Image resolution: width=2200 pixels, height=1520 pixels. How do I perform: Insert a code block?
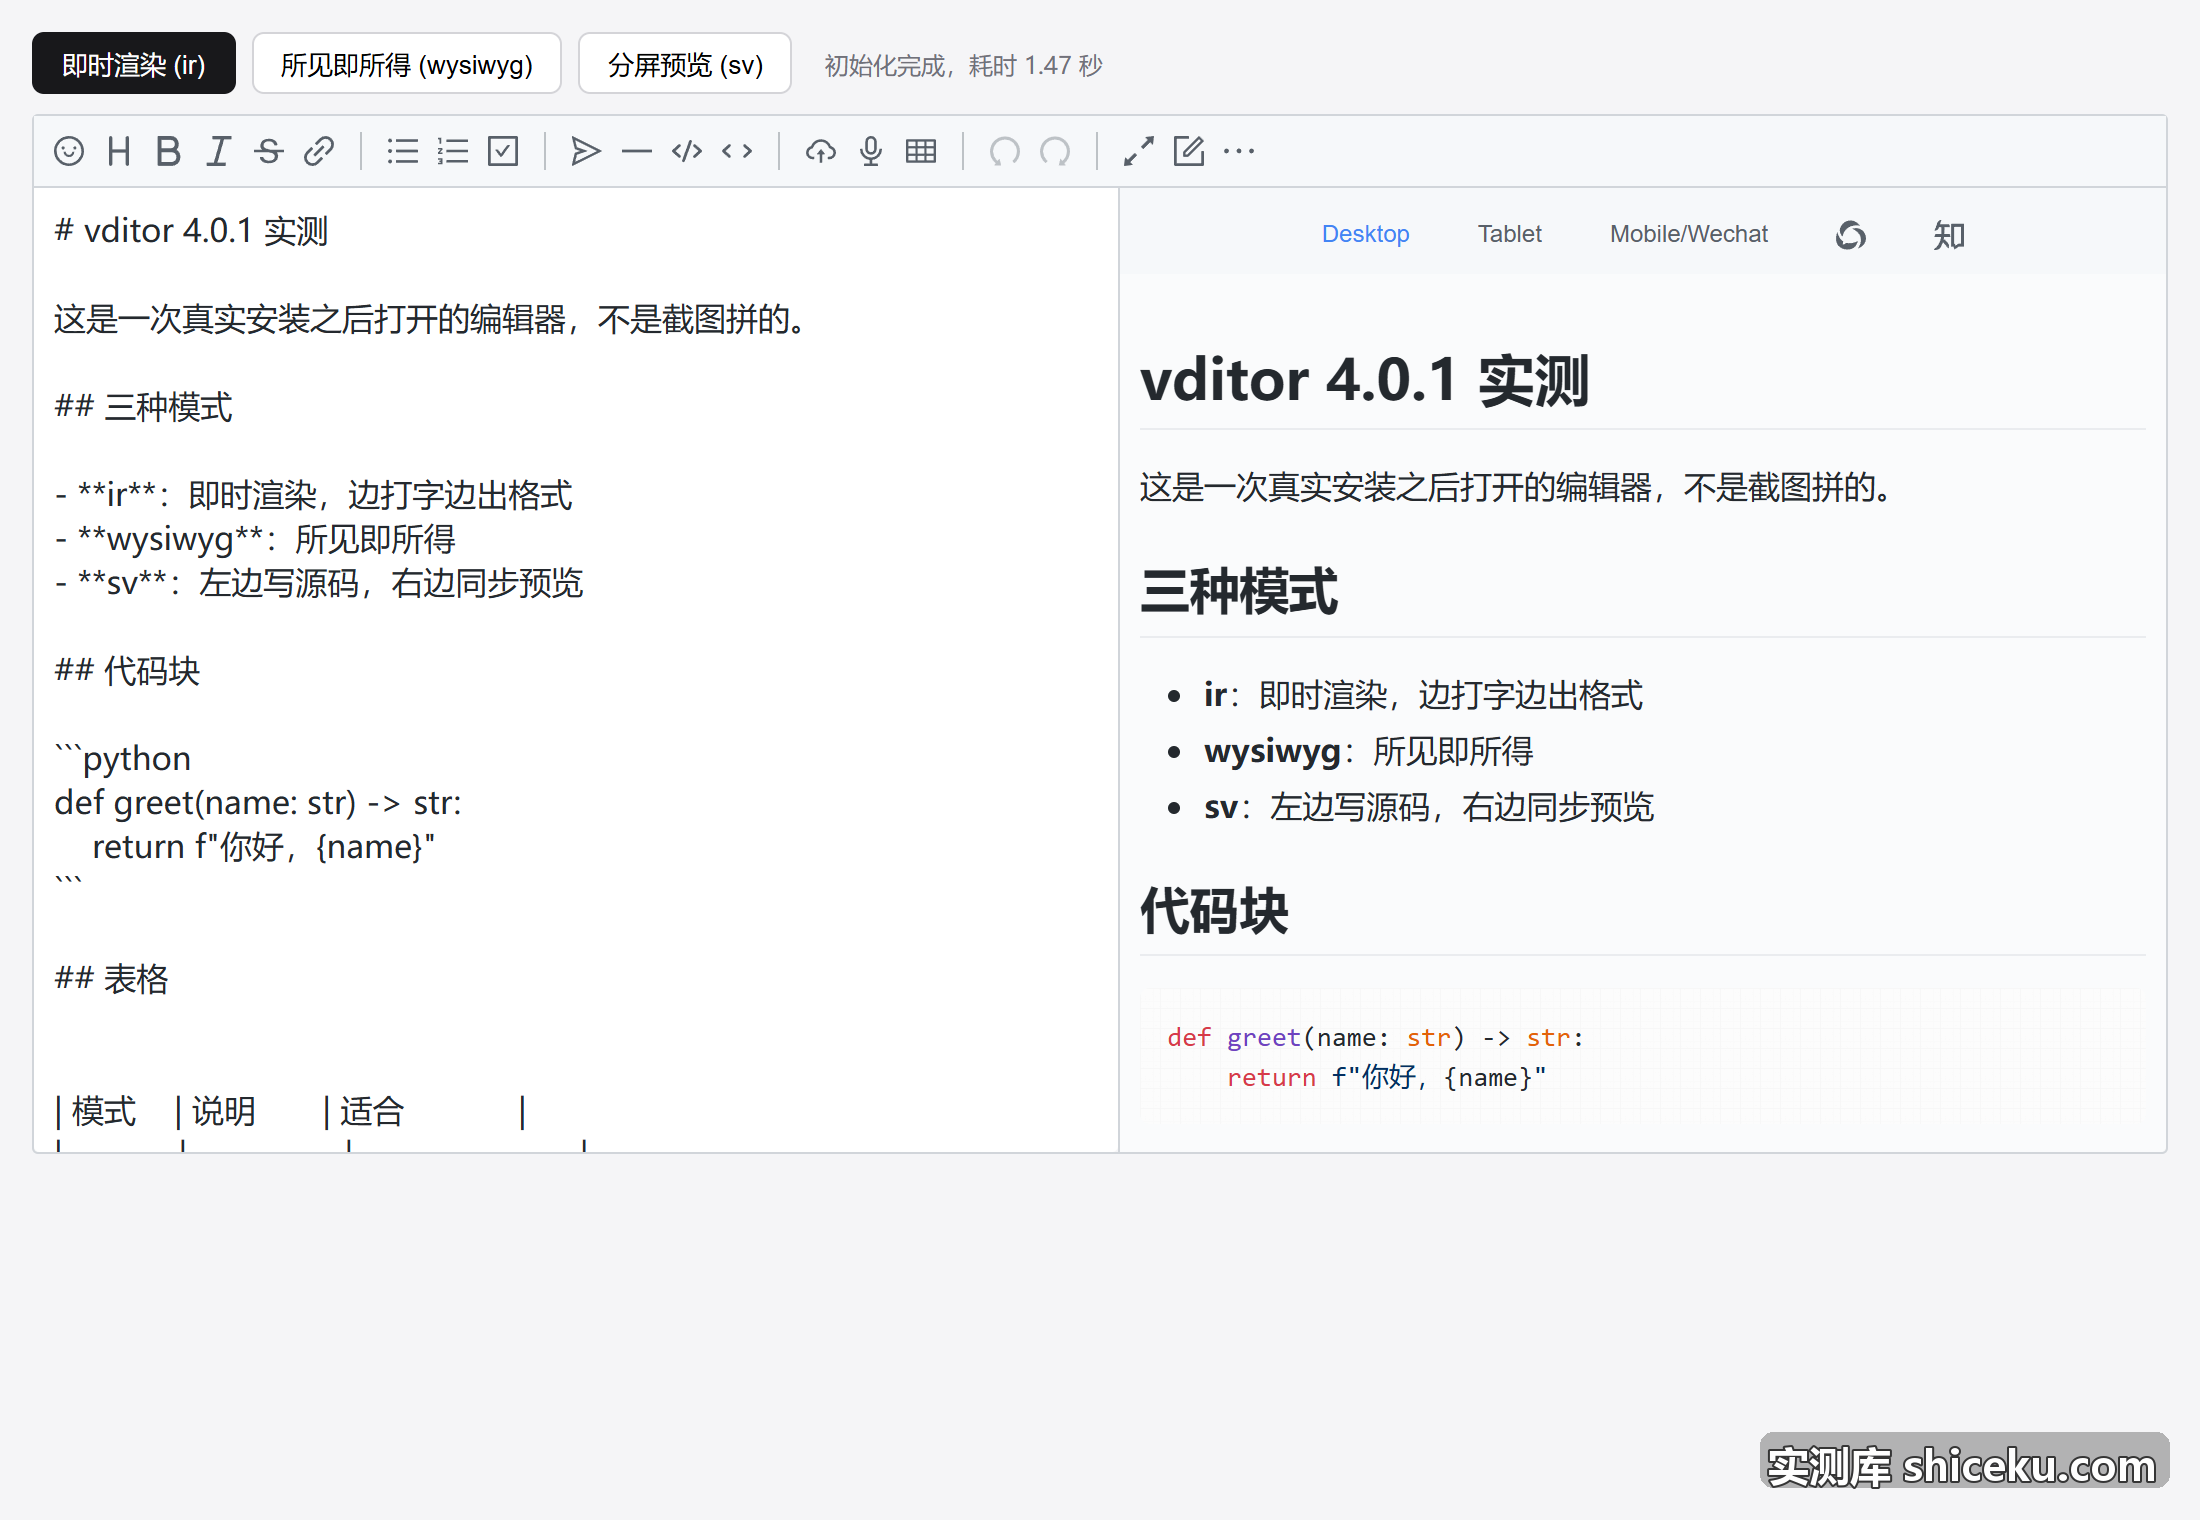coord(687,151)
